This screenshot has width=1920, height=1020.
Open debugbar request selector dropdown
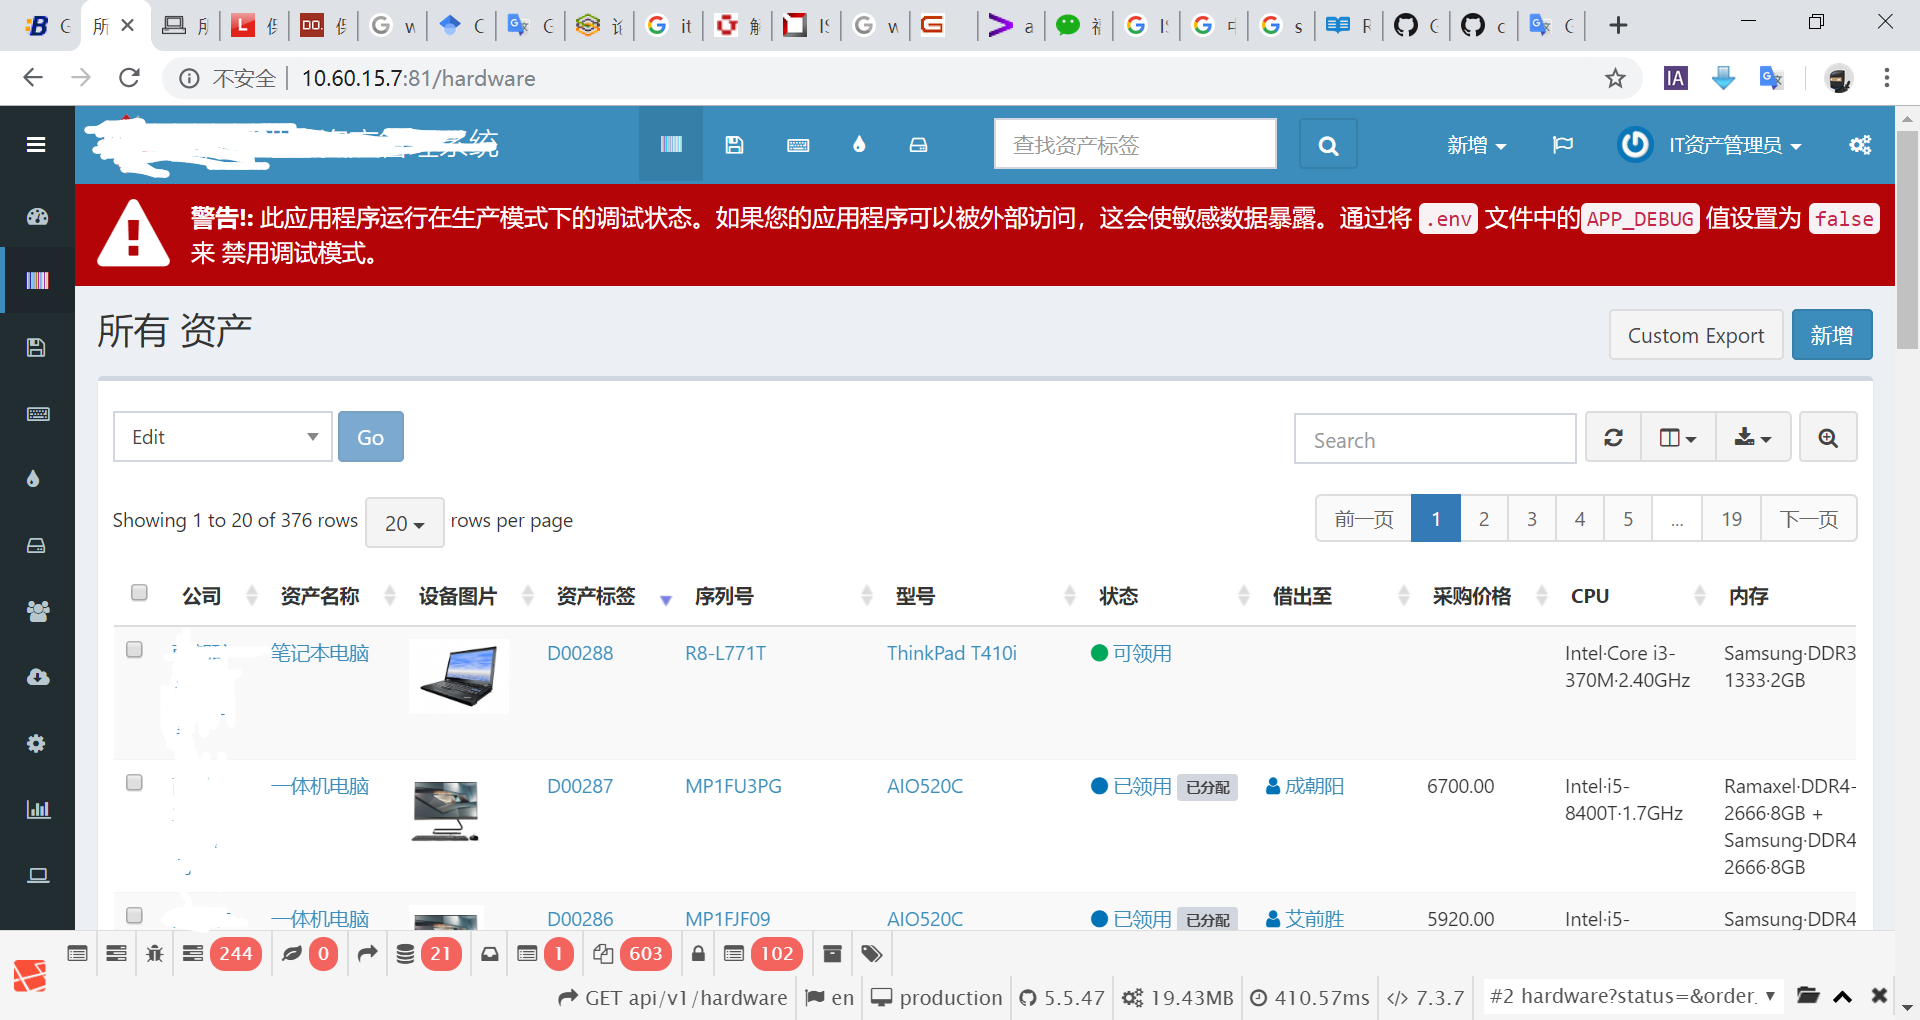1632,996
